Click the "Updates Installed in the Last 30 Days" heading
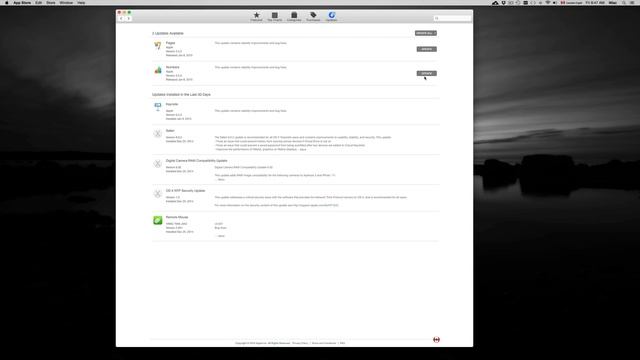 click(x=181, y=94)
